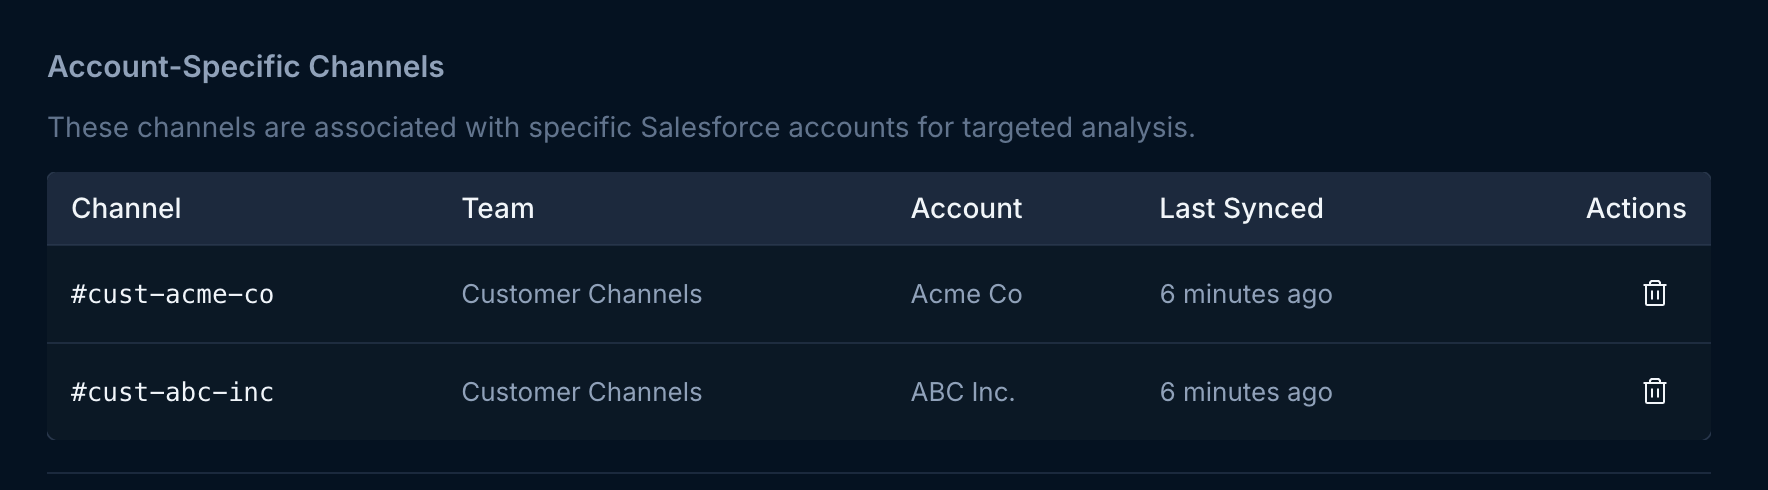Click the Channel column header
Image resolution: width=1768 pixels, height=490 pixels.
click(x=126, y=208)
